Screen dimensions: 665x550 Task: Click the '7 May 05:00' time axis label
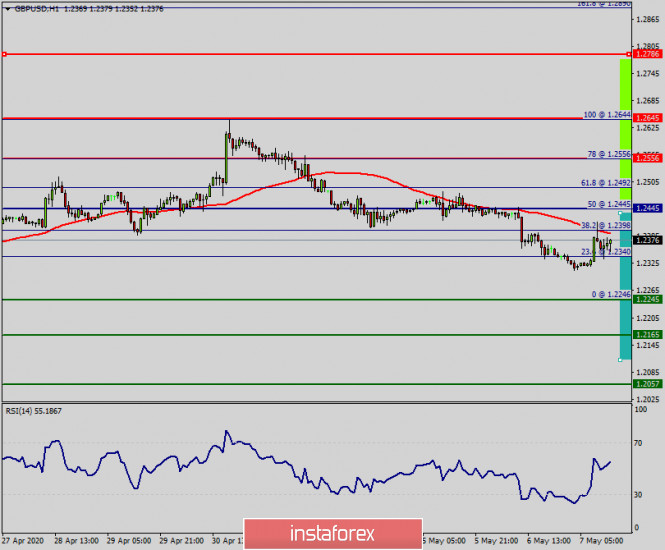601,541
